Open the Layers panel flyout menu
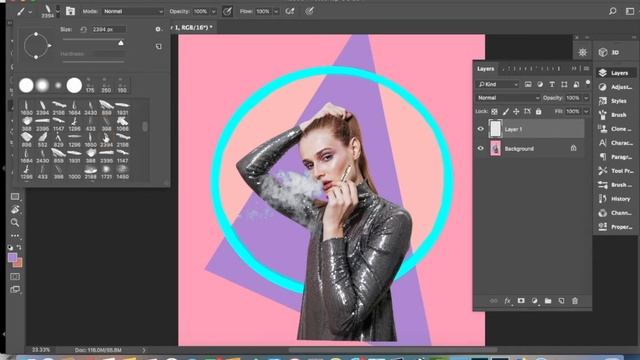The width and height of the screenshot is (640, 360). point(586,69)
